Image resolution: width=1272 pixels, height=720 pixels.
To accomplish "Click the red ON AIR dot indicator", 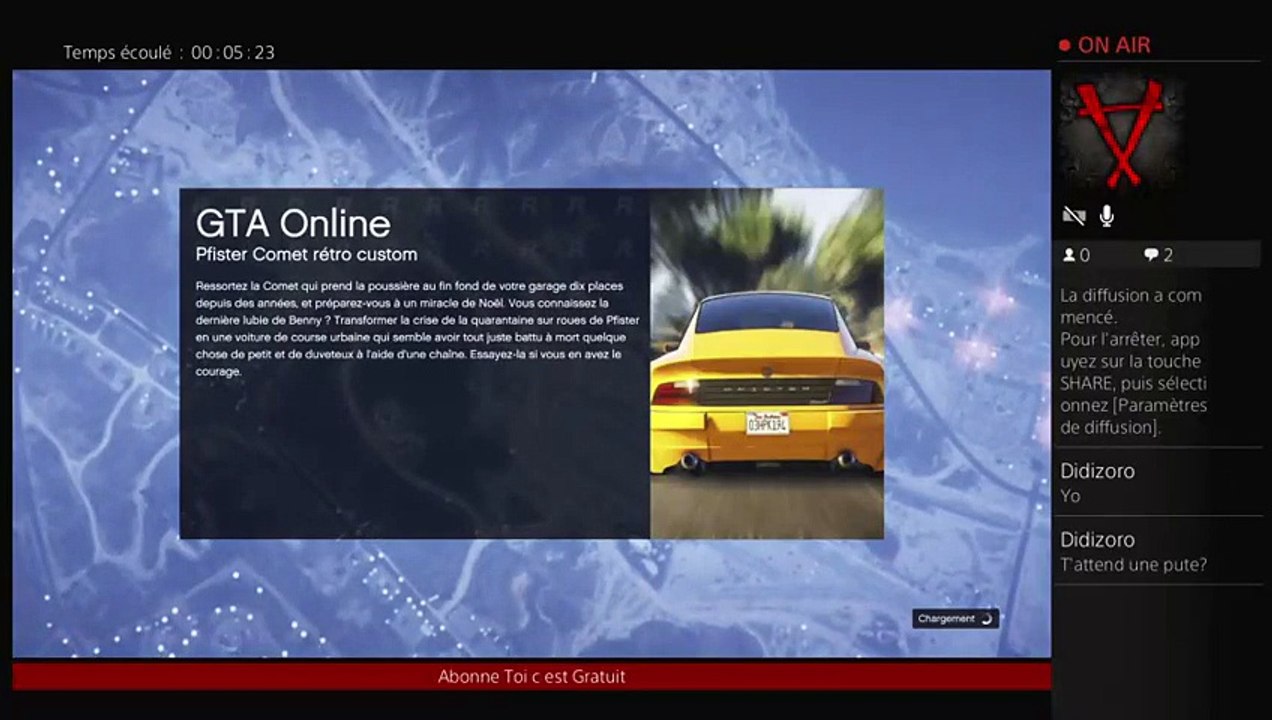I will pos(1065,45).
